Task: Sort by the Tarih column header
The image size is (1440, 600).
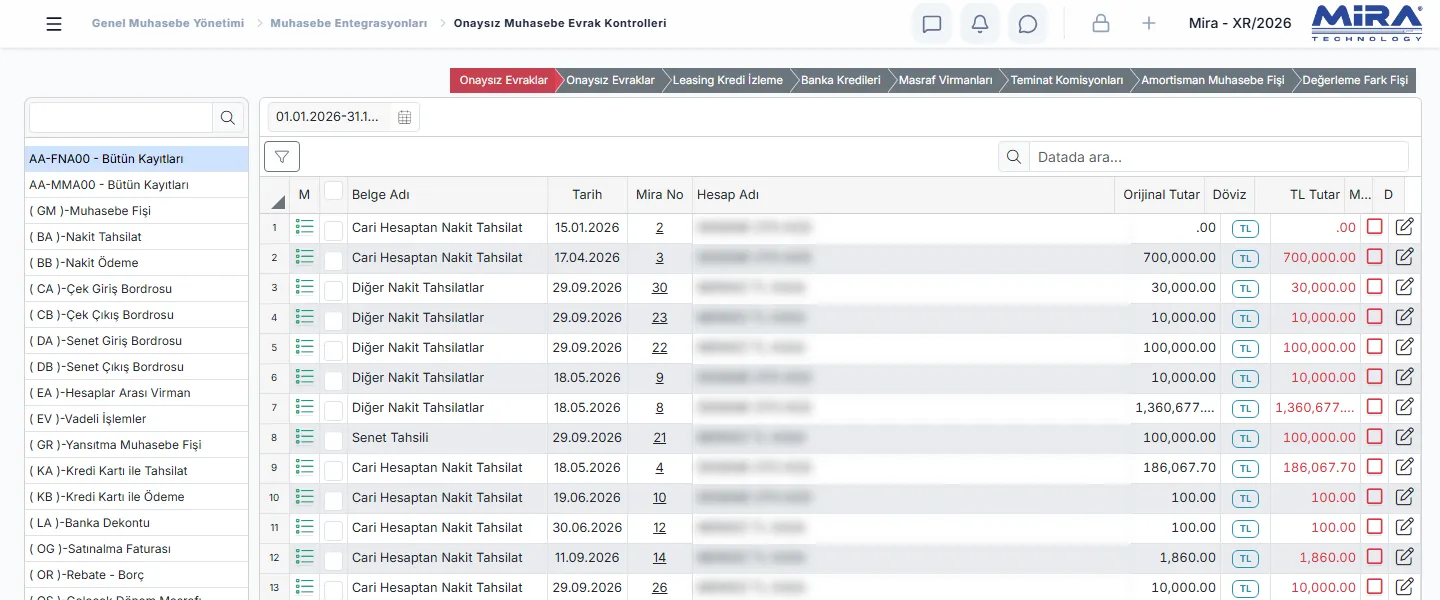Action: click(587, 195)
